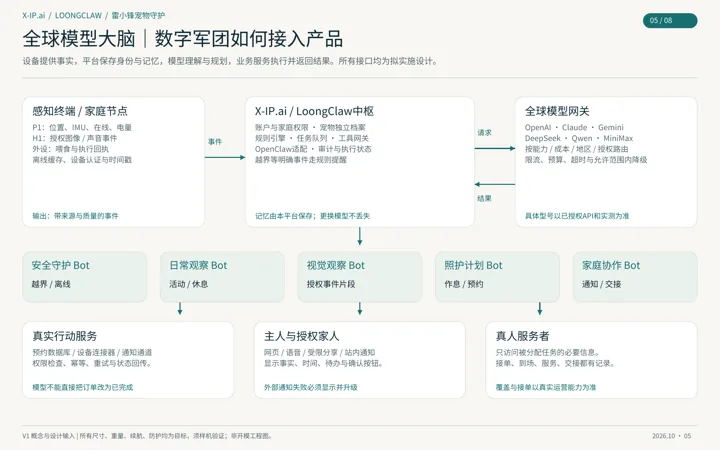This screenshot has width=720, height=450.
Task: Click the '家庭协作 Bot' card title
Action: 611,265
